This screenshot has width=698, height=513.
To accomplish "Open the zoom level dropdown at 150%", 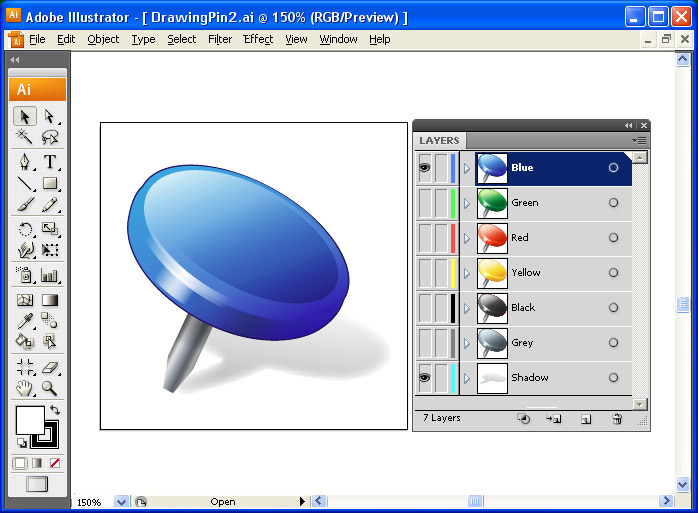I will [121, 502].
